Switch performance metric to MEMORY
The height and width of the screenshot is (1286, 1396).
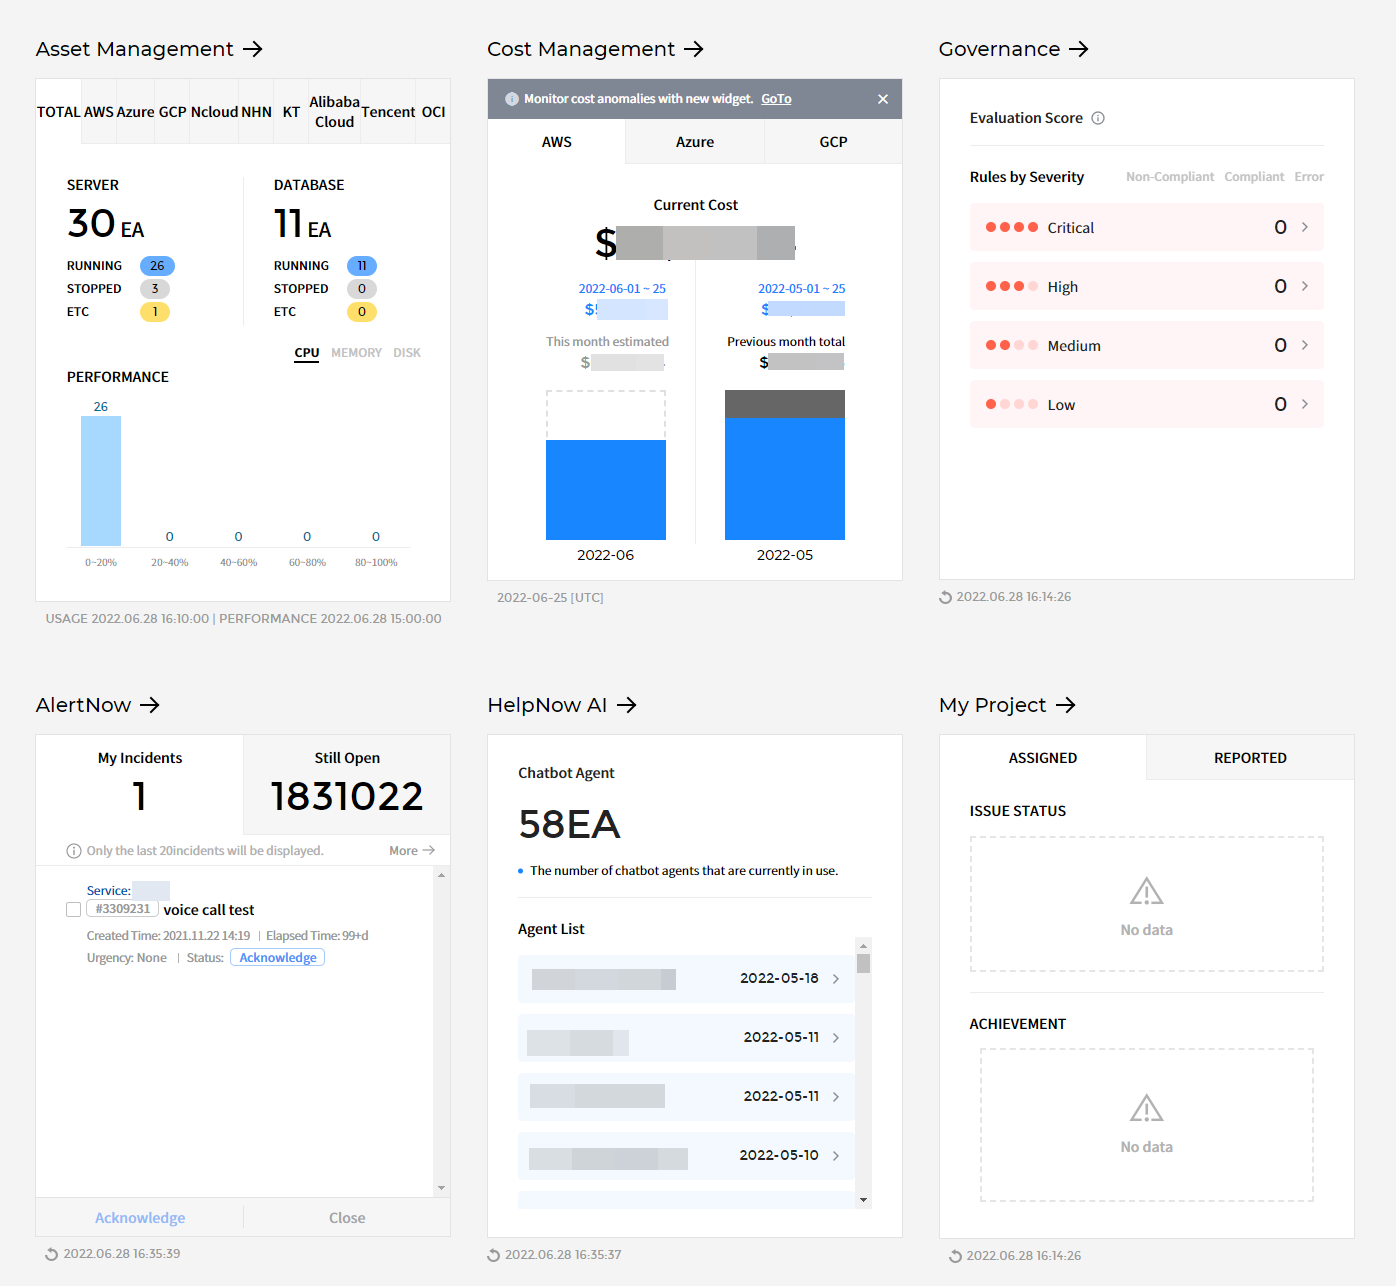coord(356,352)
